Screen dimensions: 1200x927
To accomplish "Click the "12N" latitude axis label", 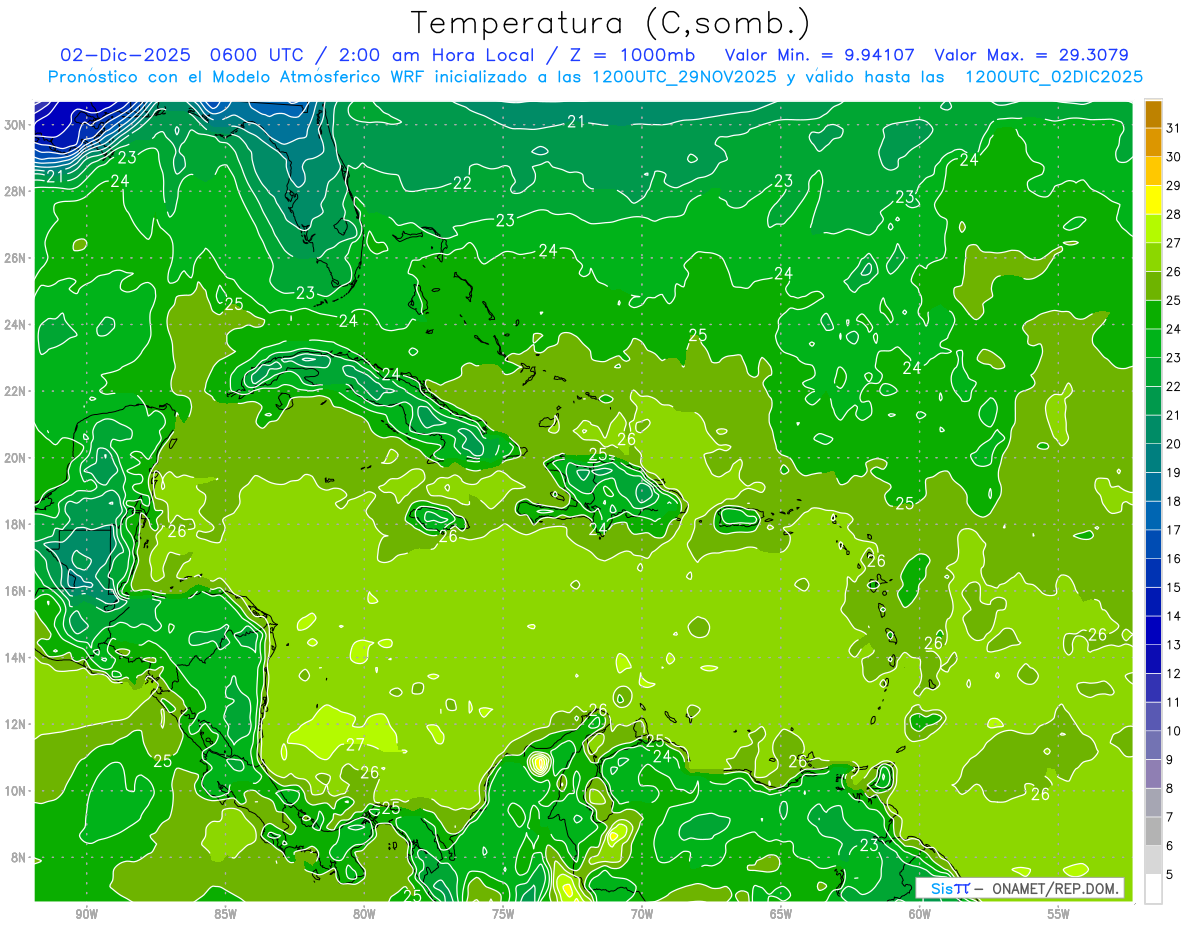I will point(17,724).
